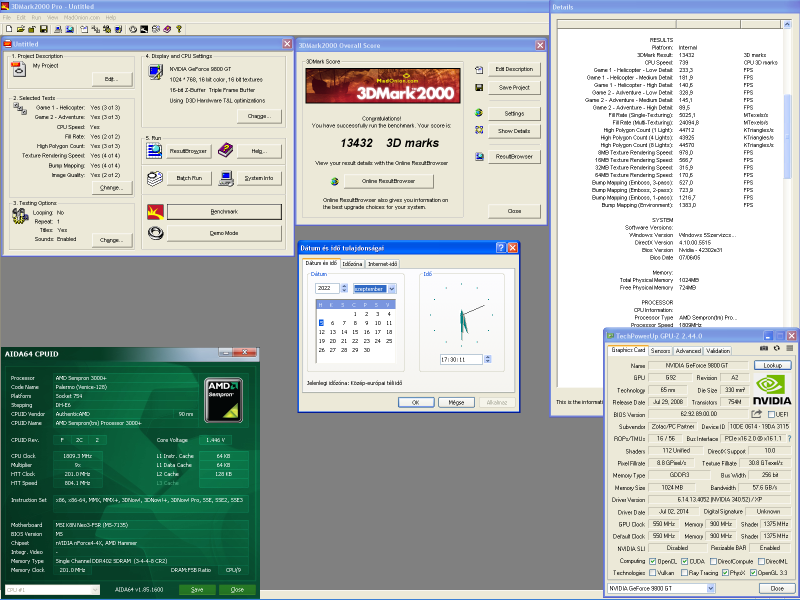Viewport: 800px width, 600px height.
Task: Click the globe icon beside Settings
Action: [479, 113]
